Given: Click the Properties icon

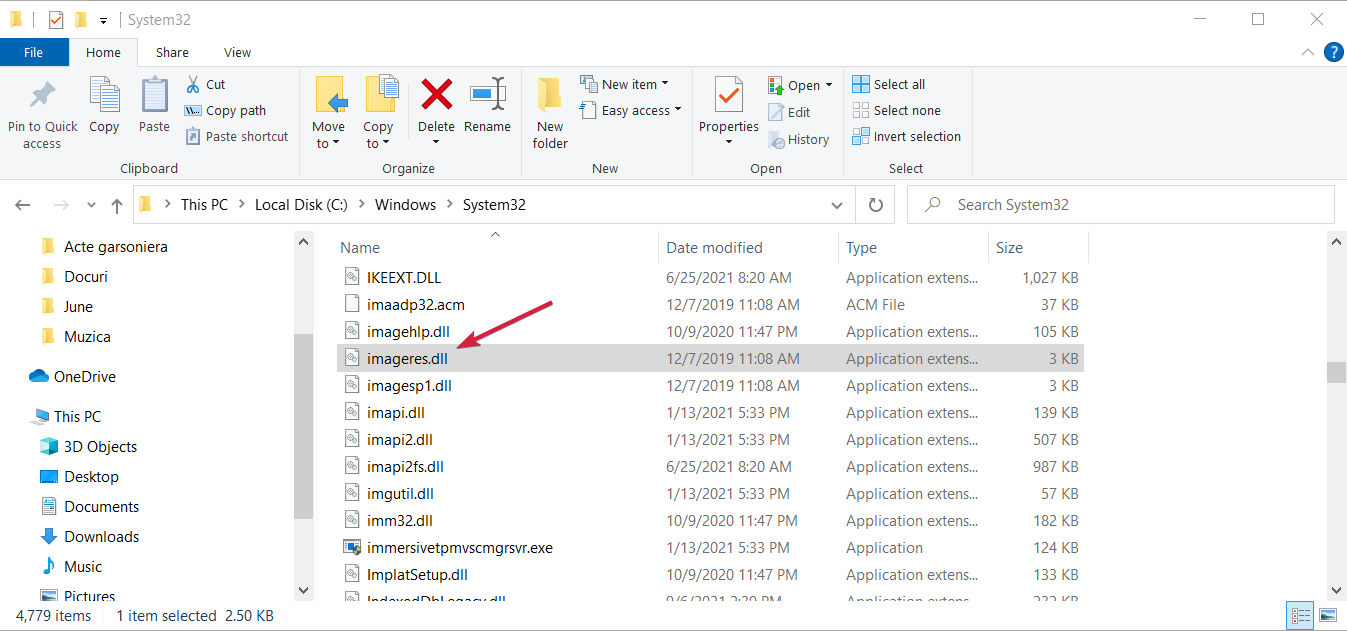Looking at the screenshot, I should click(x=729, y=95).
